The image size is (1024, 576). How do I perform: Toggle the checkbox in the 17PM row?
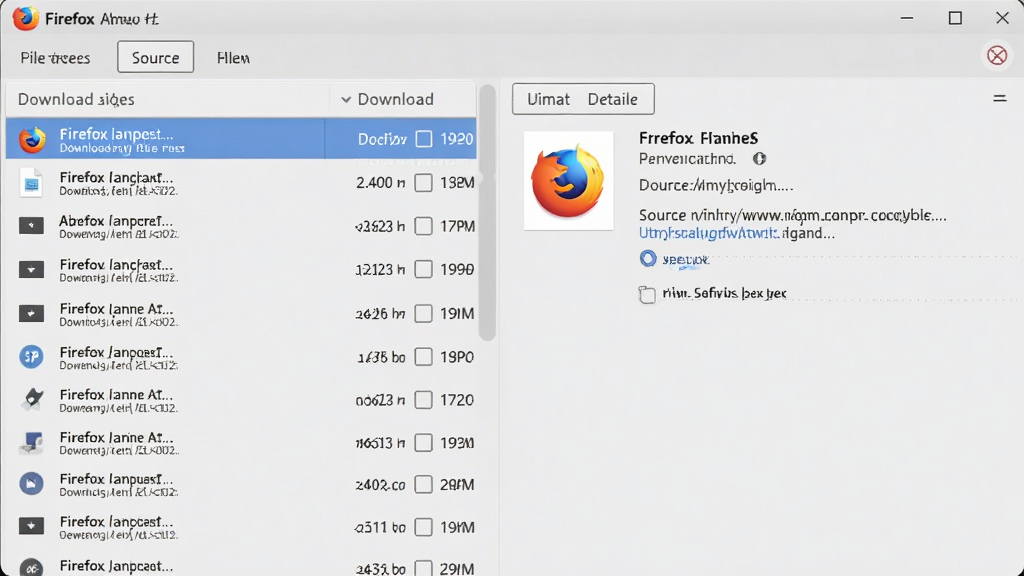coord(424,226)
